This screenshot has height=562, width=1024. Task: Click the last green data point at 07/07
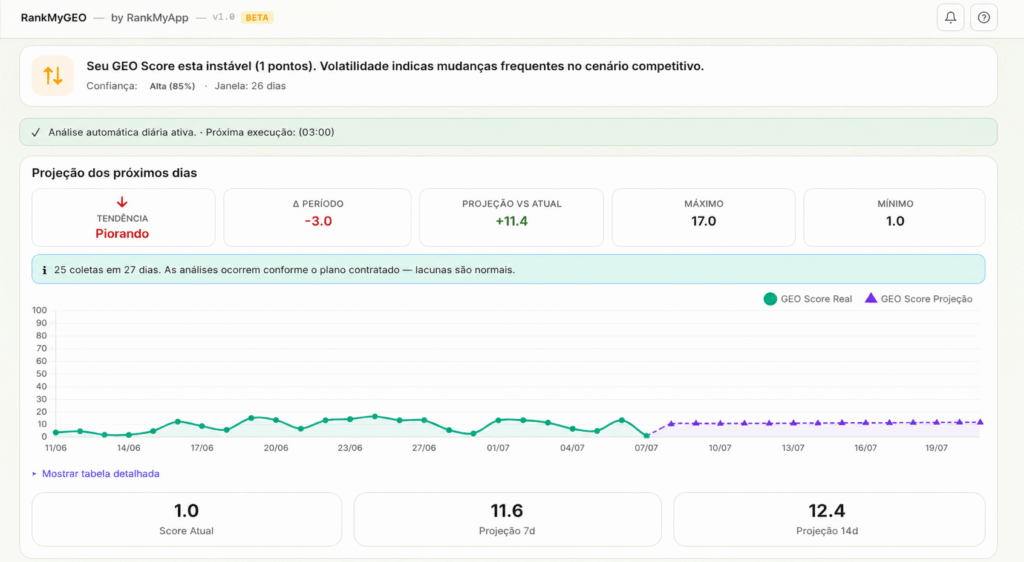tap(647, 435)
